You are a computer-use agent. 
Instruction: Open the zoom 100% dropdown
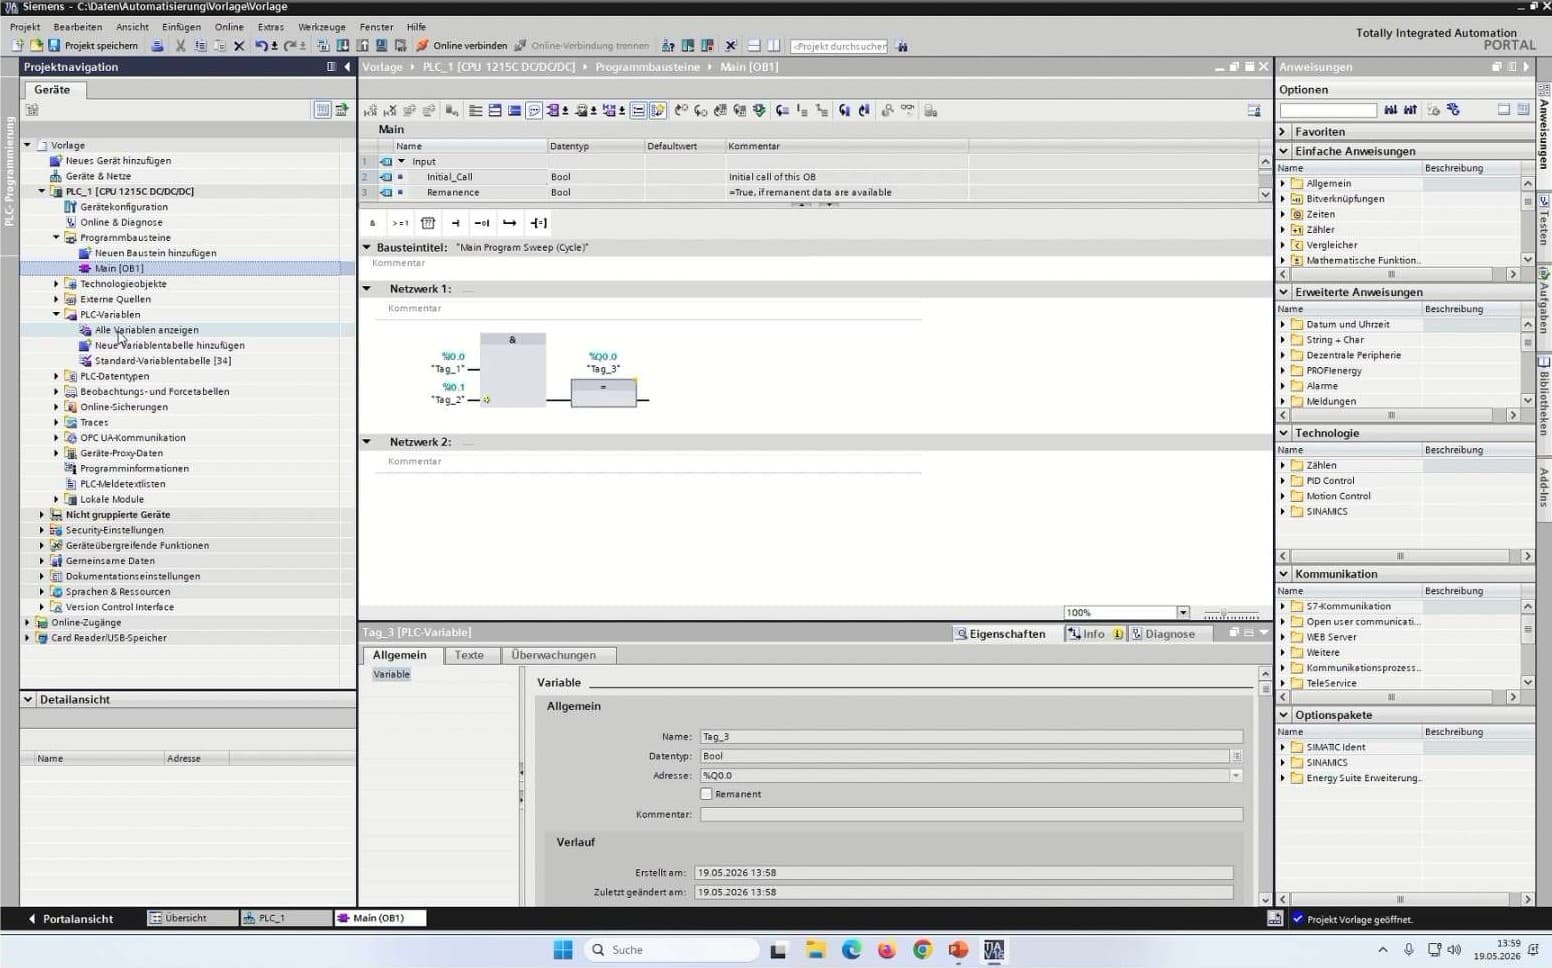click(1183, 612)
